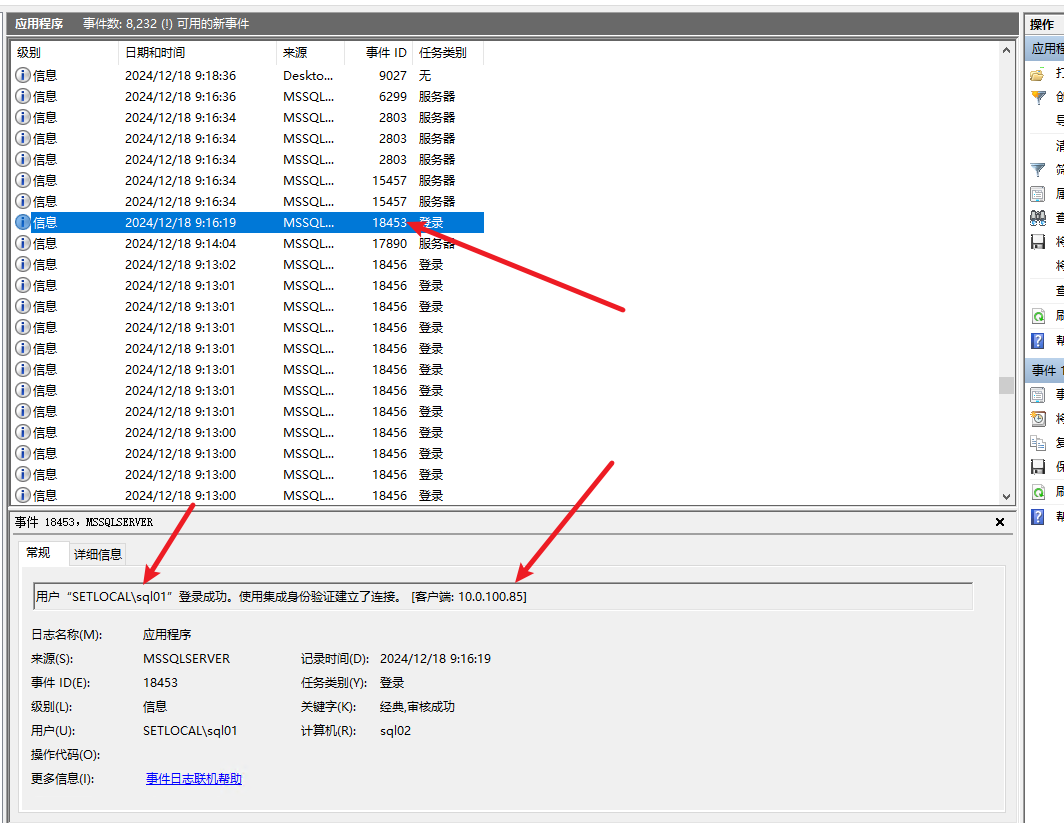1064x823 pixels.
Task: Click the filter current log funnel icon
Action: click(1038, 170)
